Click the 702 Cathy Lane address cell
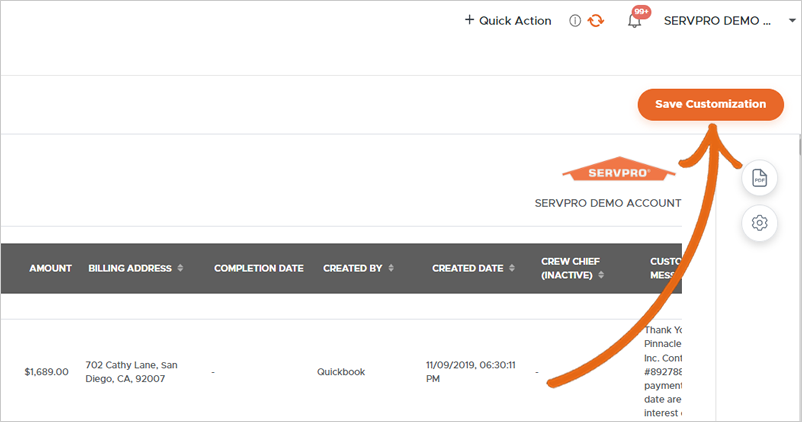The height and width of the screenshot is (422, 802). pyautogui.click(x=135, y=371)
